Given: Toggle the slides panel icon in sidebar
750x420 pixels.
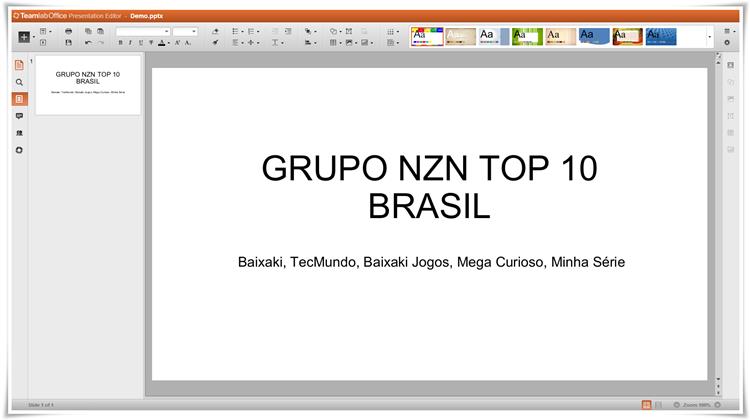Looking at the screenshot, I should click(x=19, y=99).
